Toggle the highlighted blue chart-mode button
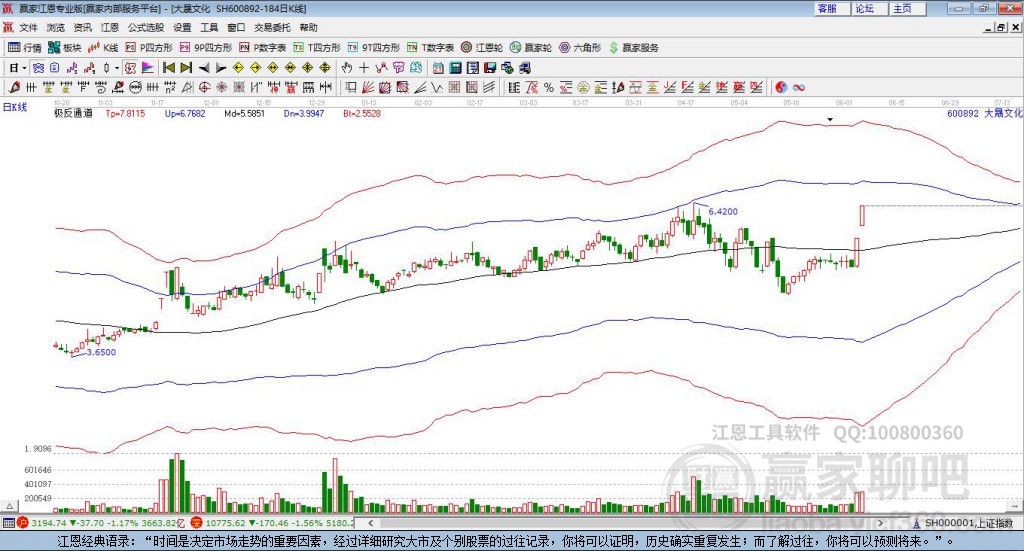Image resolution: width=1024 pixels, height=551 pixels. tap(38, 68)
